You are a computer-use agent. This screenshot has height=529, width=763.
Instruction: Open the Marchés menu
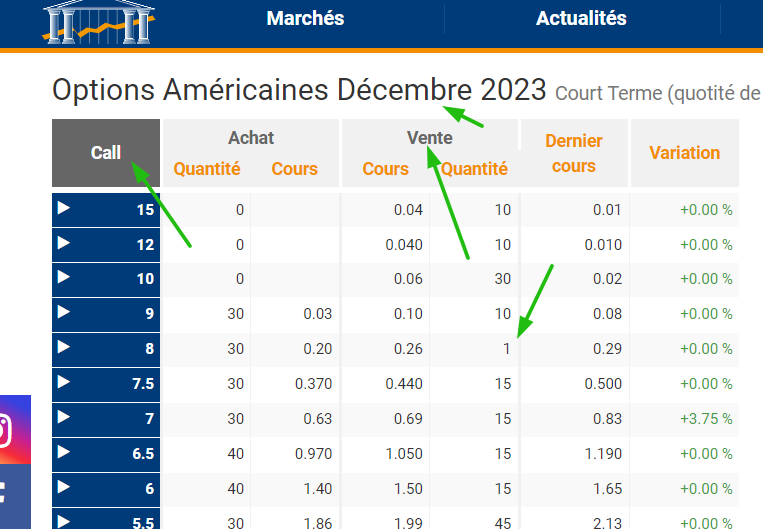305,19
